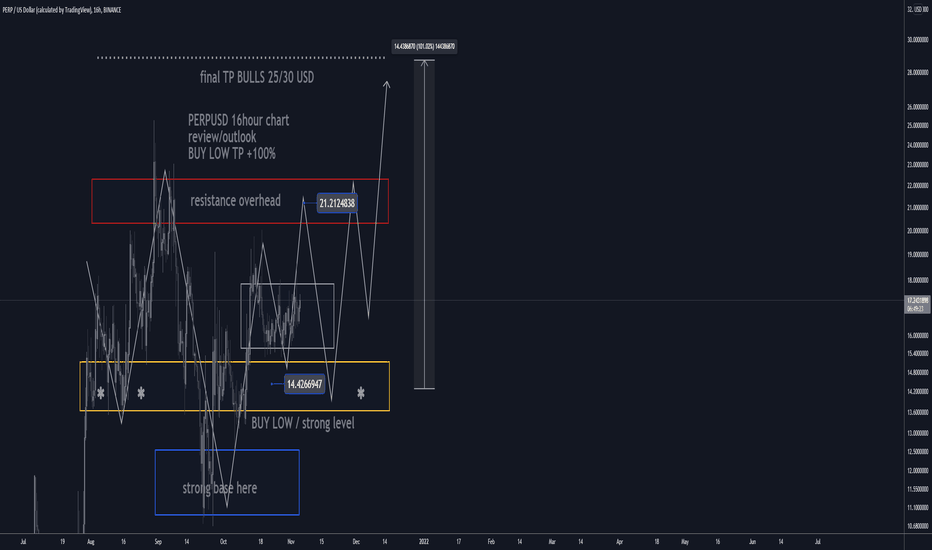This screenshot has height=550, width=932.
Task: Click the 'BUY LOW / strong level' text
Action: [x=303, y=423]
